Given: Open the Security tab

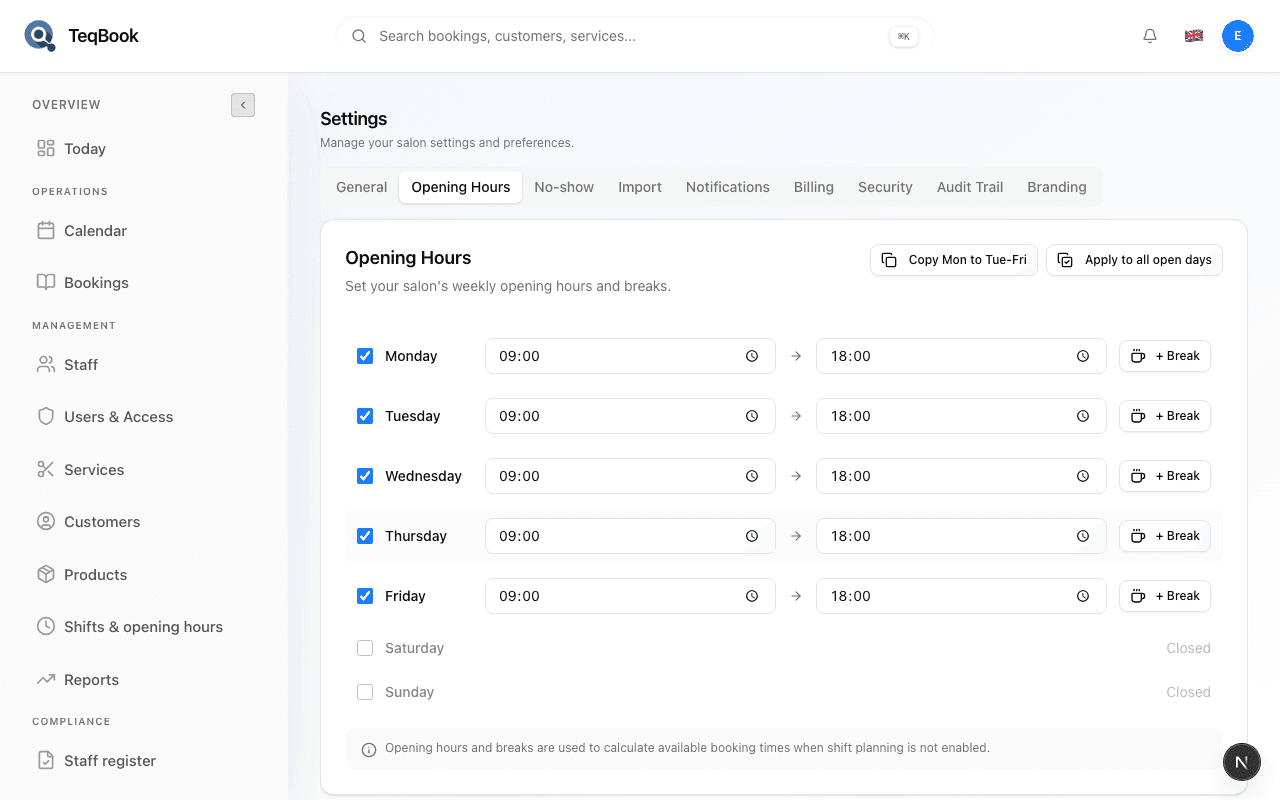Looking at the screenshot, I should point(885,187).
